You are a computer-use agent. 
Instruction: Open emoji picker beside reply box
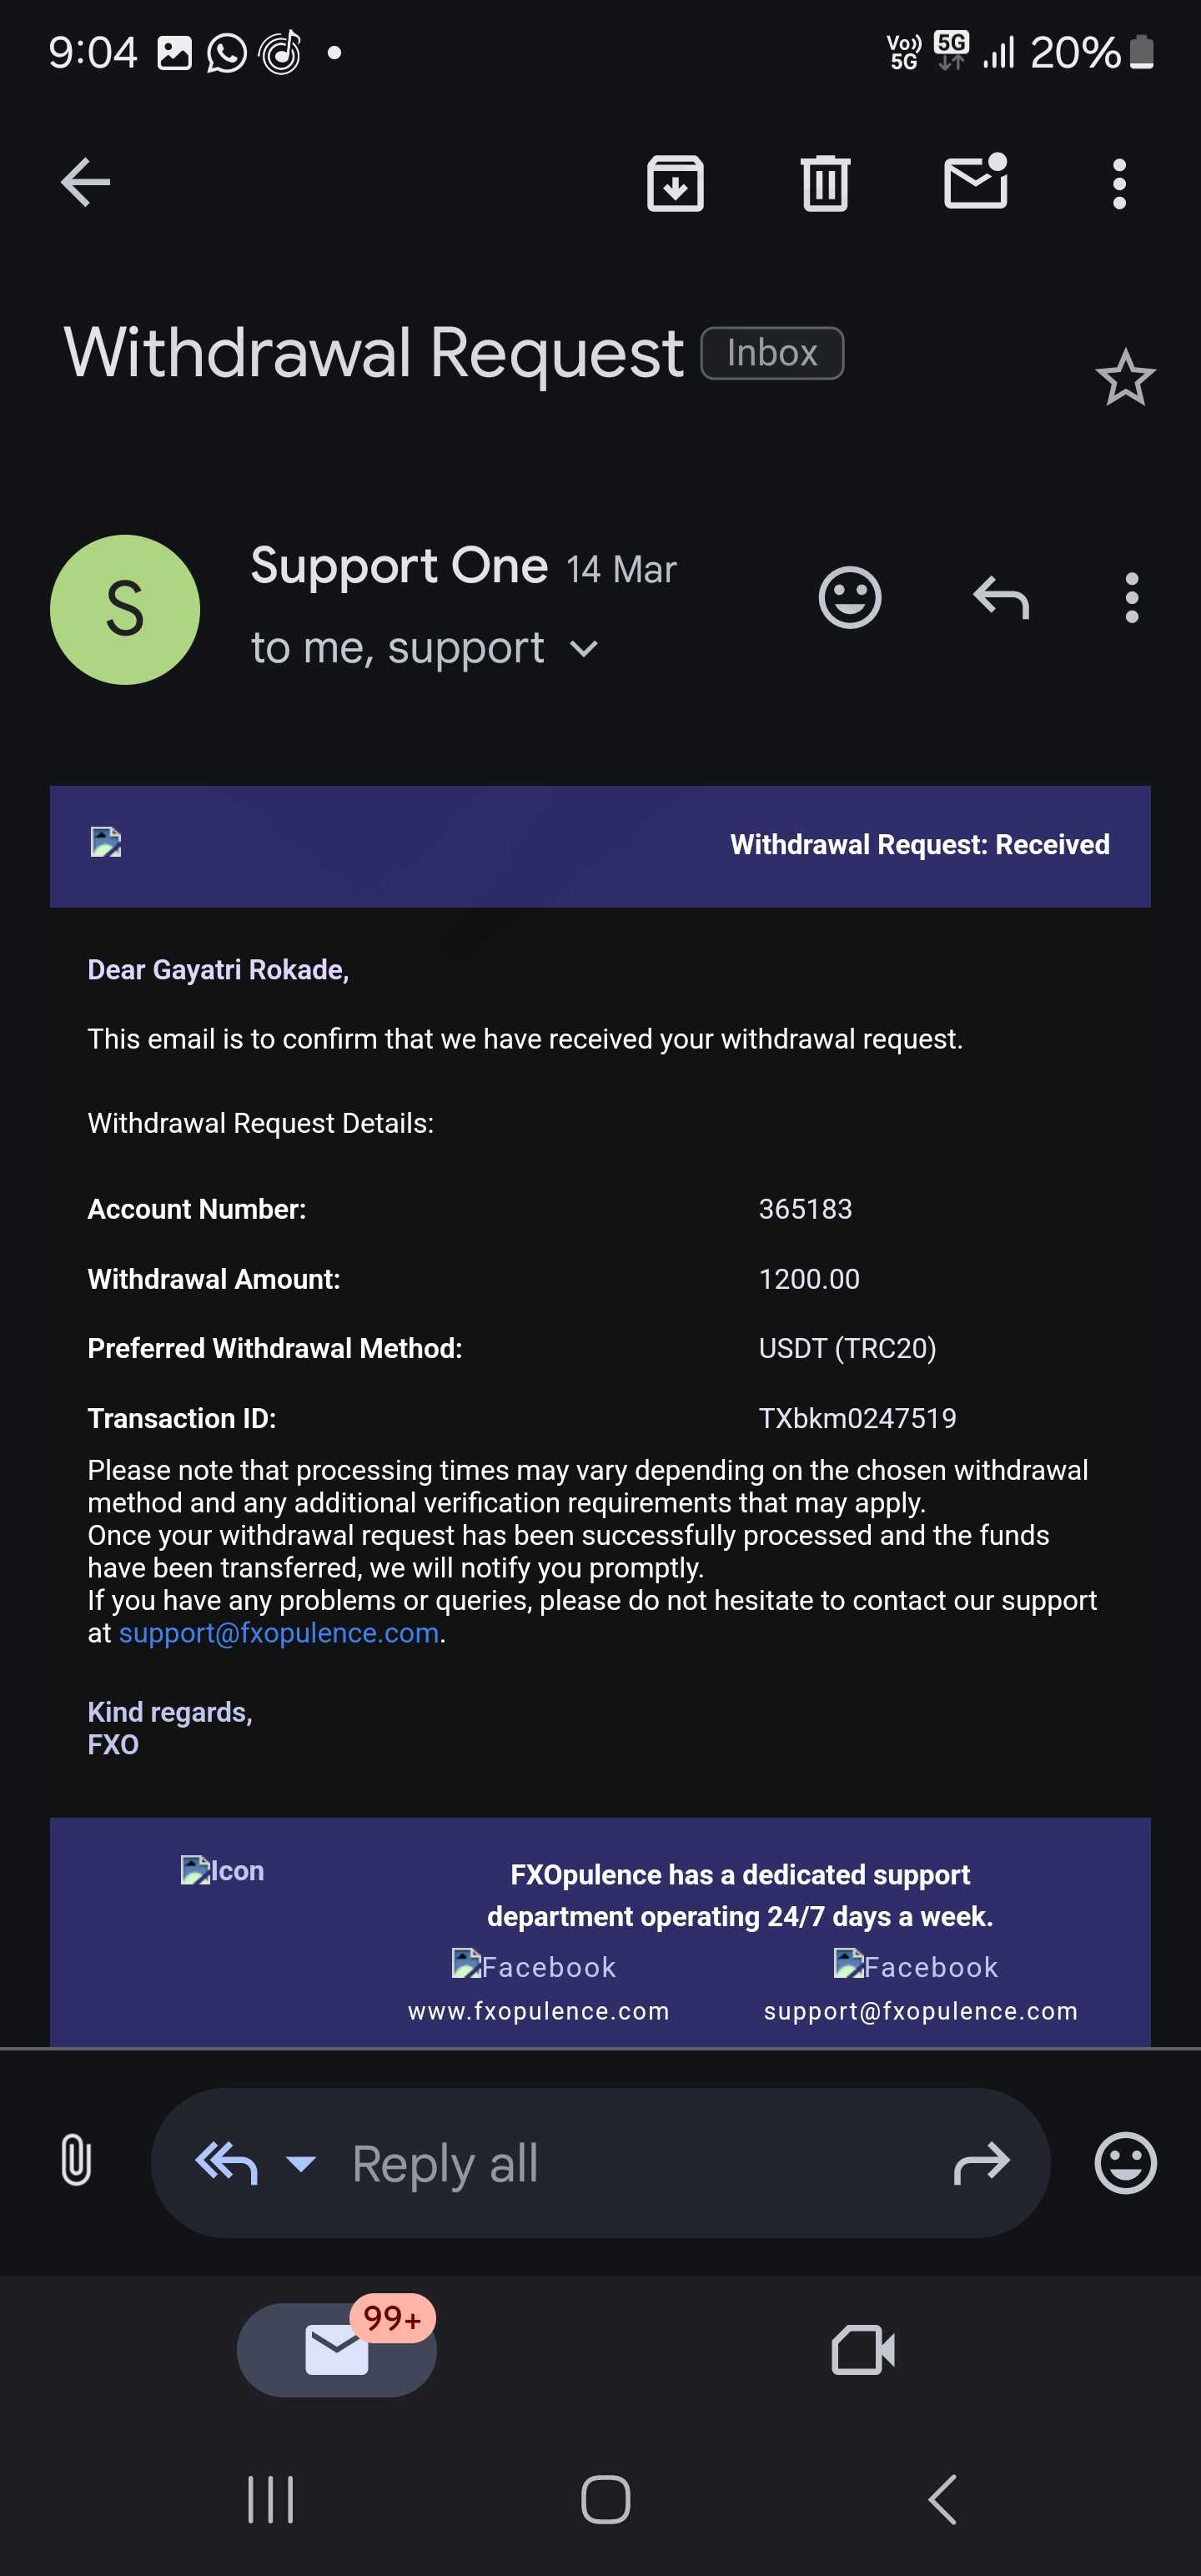pyautogui.click(x=1125, y=2164)
